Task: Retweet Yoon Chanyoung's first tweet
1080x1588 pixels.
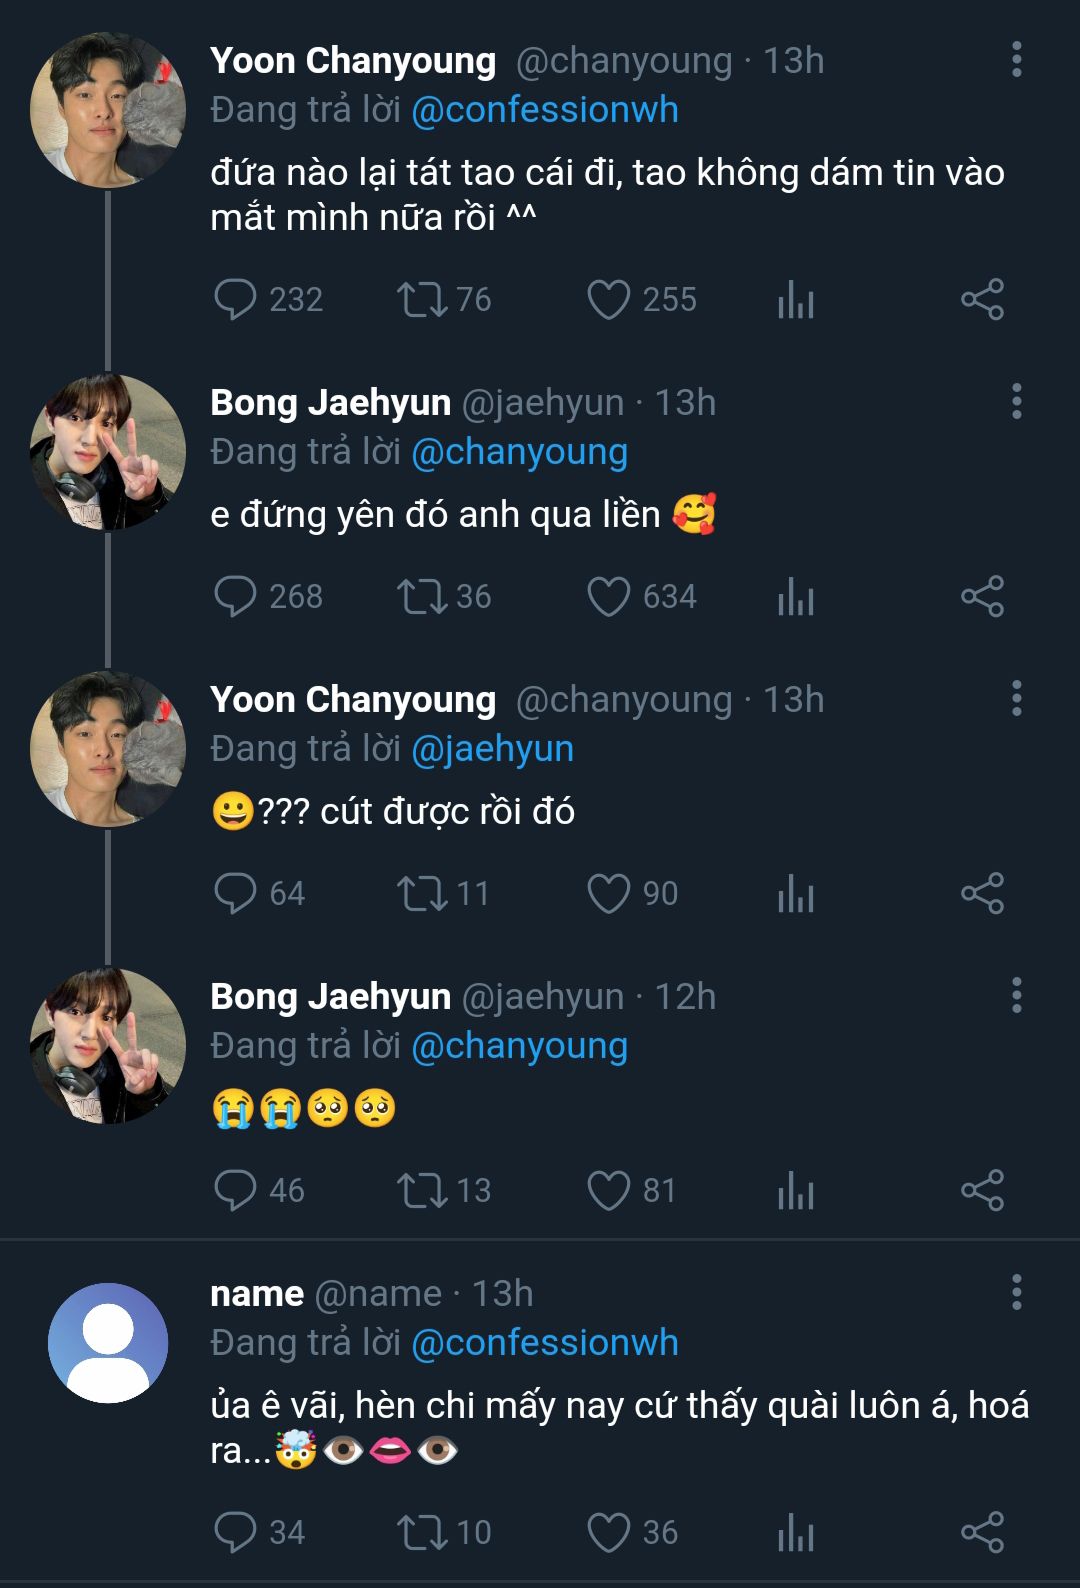Action: tap(422, 300)
